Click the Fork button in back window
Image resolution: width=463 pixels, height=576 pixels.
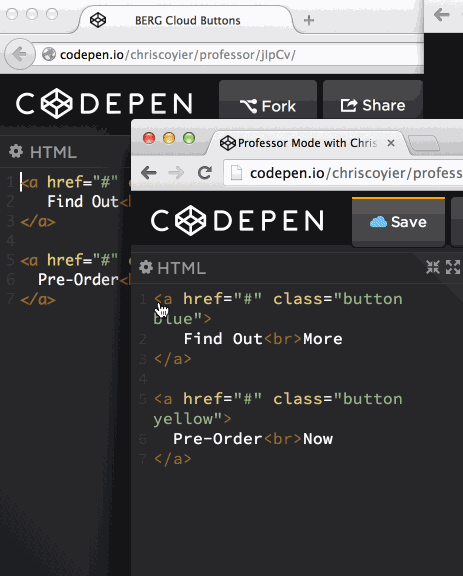pos(268,100)
